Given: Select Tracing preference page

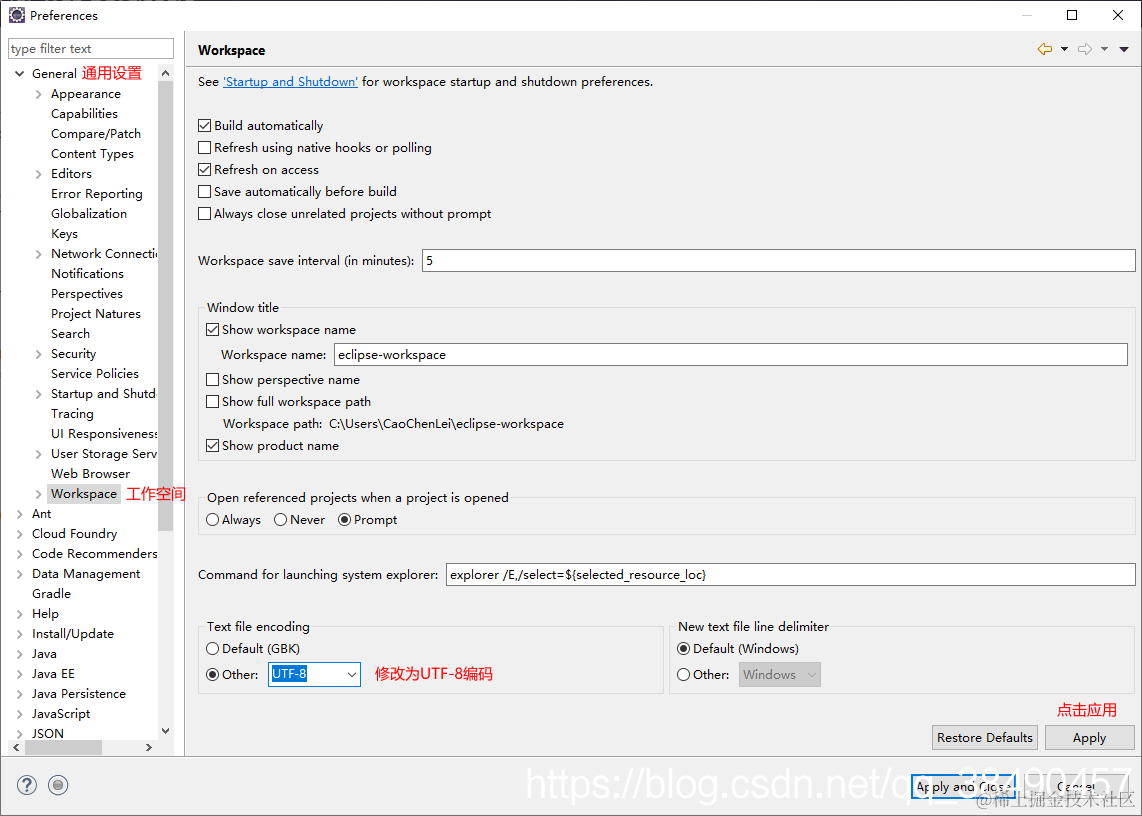Looking at the screenshot, I should (72, 414).
